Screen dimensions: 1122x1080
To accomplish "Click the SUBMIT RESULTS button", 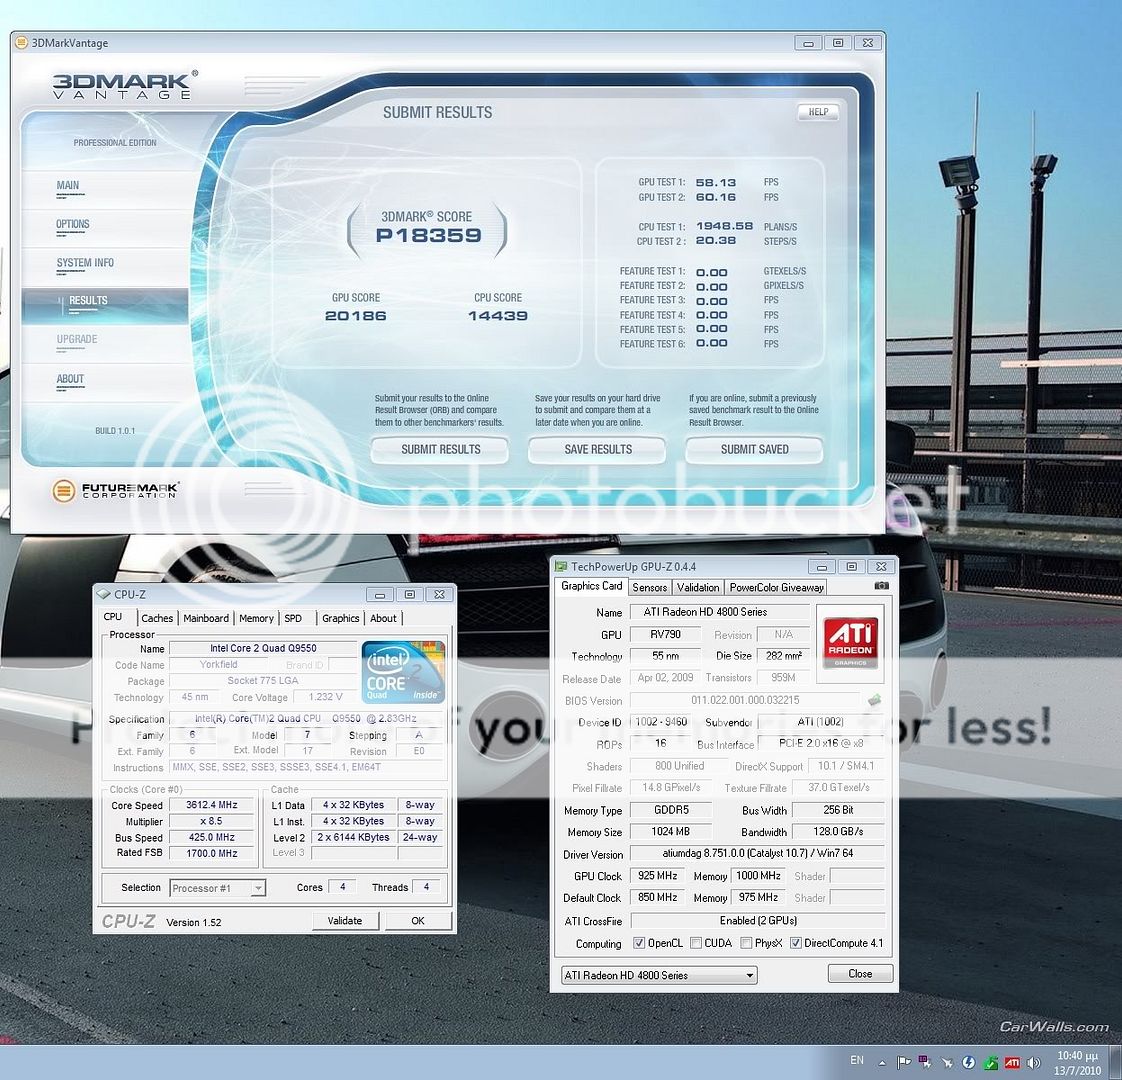I will tap(440, 450).
